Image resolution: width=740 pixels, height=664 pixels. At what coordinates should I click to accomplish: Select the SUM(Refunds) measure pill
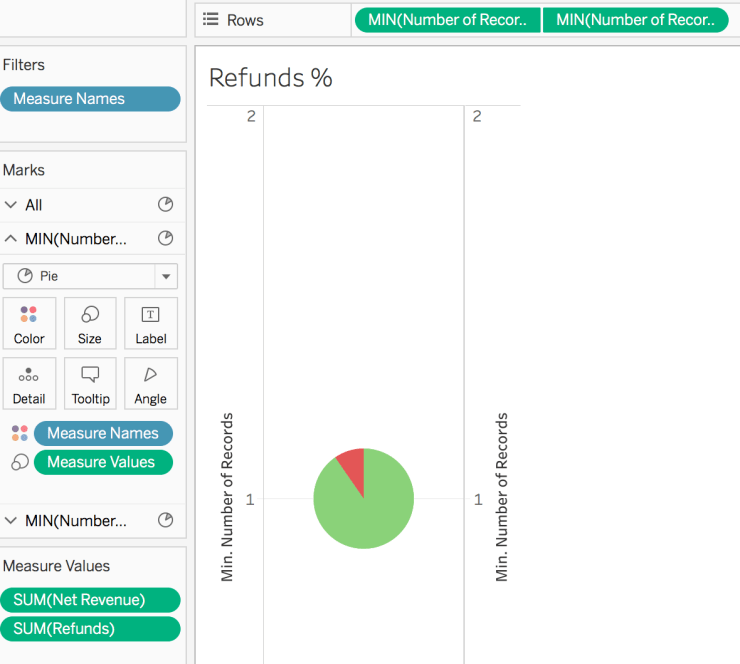90,629
